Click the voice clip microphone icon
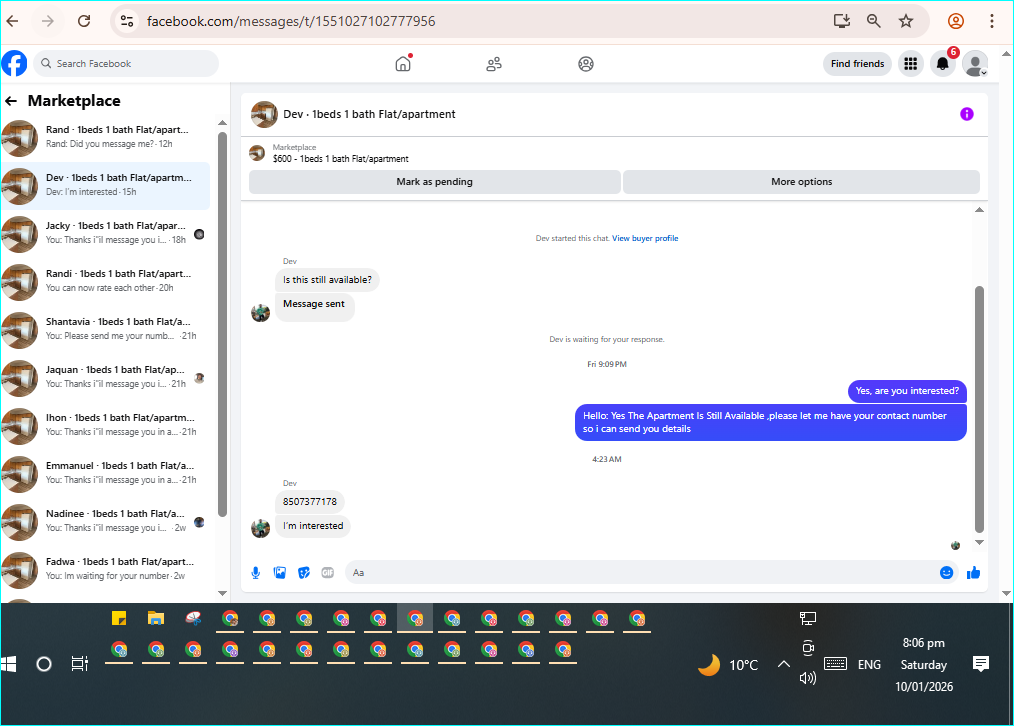This screenshot has width=1014, height=726. coord(255,573)
